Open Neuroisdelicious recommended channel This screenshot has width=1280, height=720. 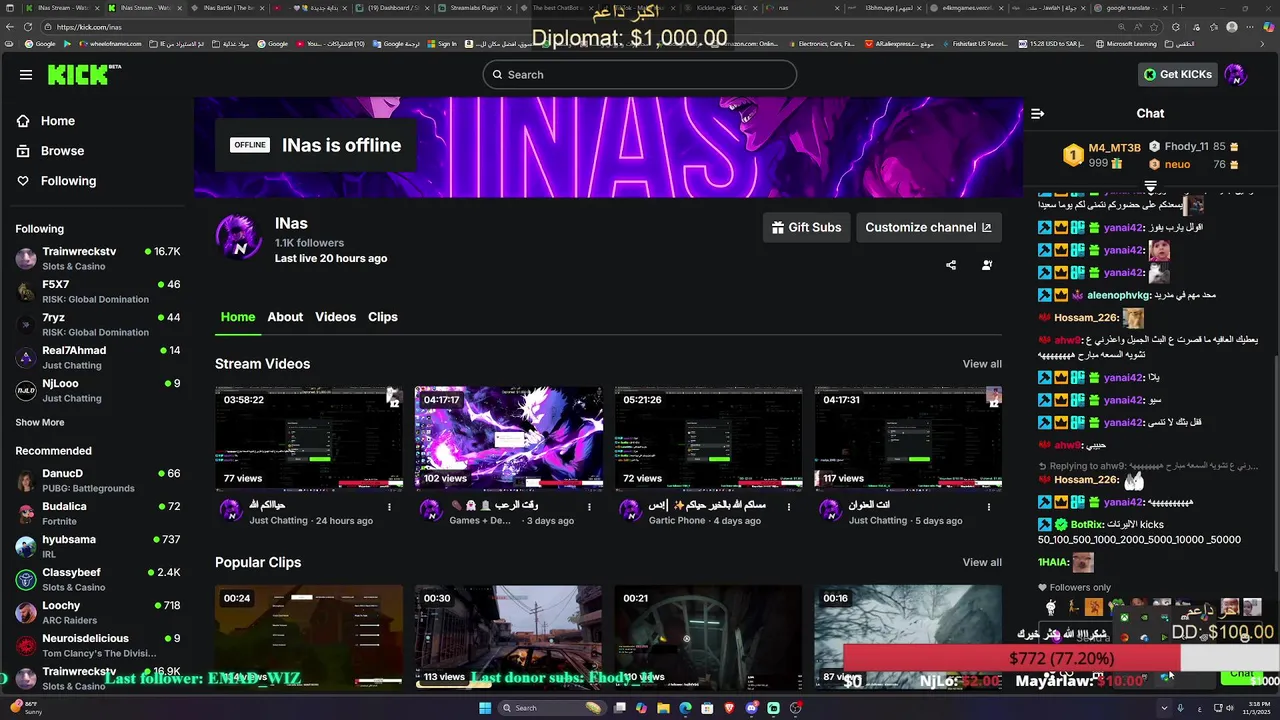point(97,646)
